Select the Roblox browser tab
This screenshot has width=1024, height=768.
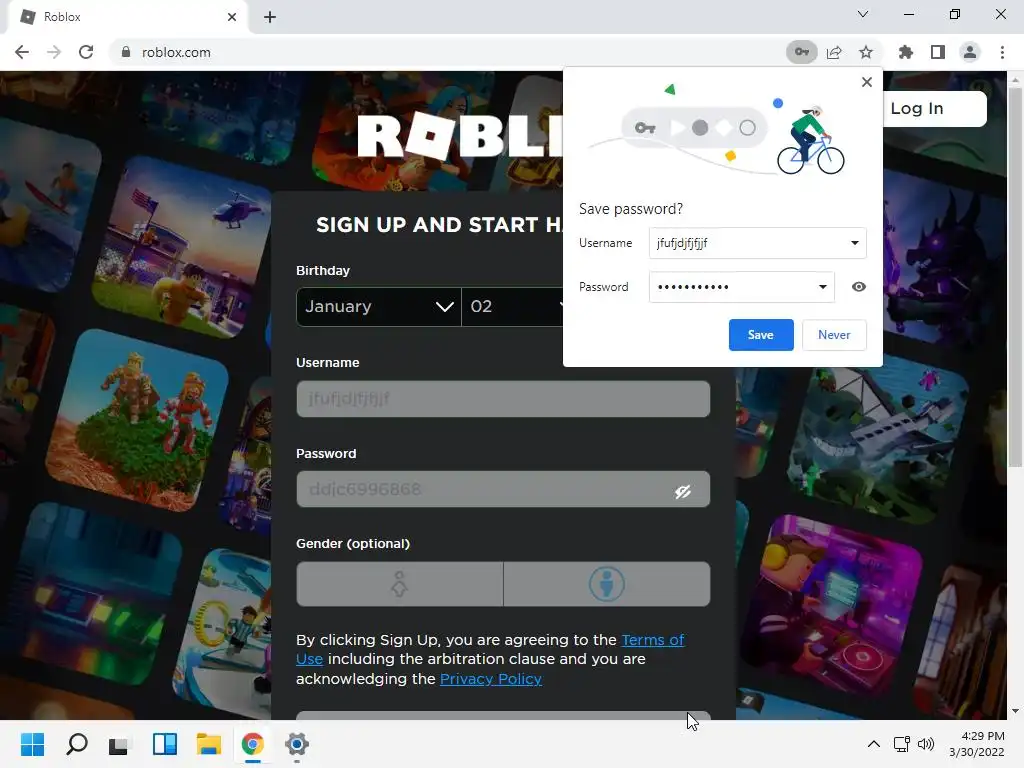point(127,17)
